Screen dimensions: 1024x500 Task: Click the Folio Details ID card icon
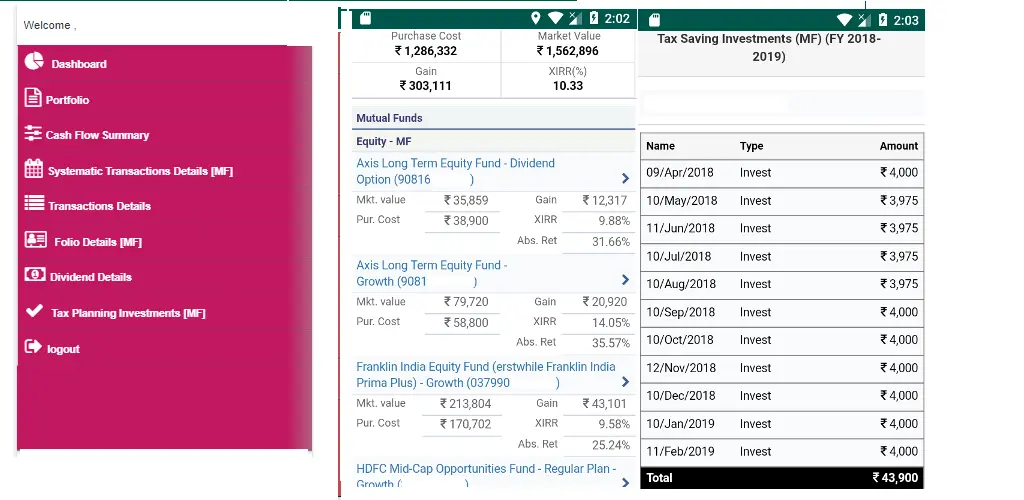tap(35, 239)
